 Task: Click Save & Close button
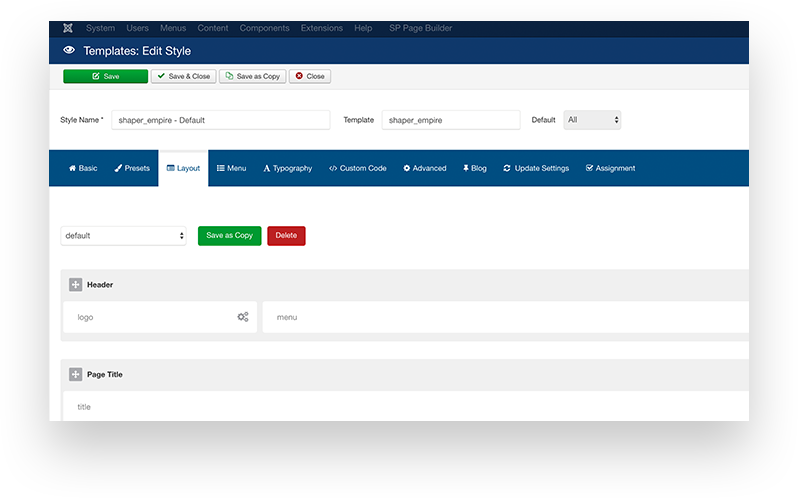(183, 76)
